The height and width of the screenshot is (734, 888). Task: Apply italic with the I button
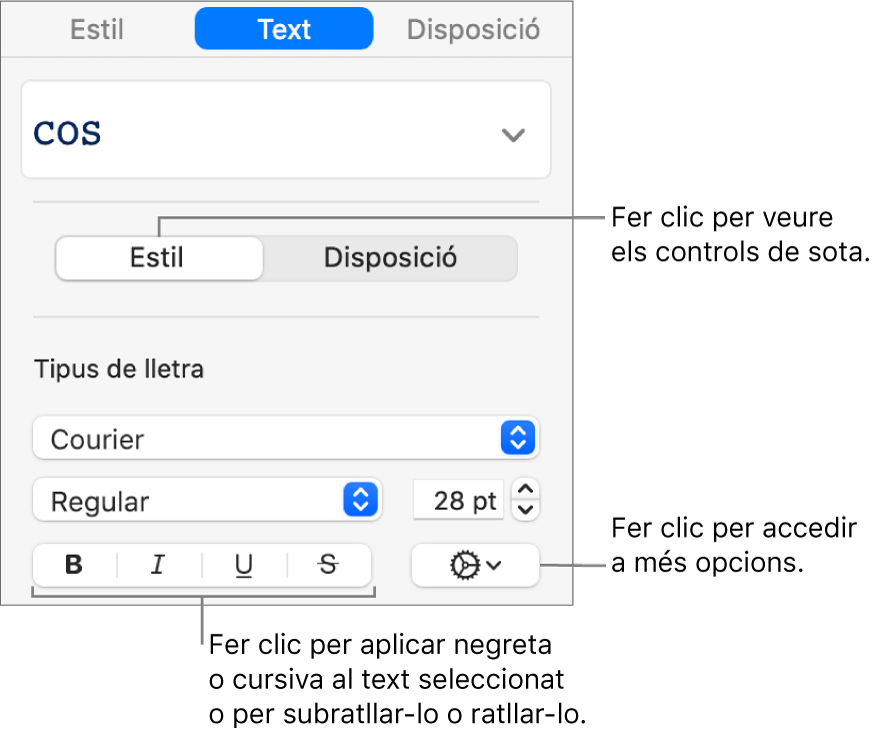158,565
